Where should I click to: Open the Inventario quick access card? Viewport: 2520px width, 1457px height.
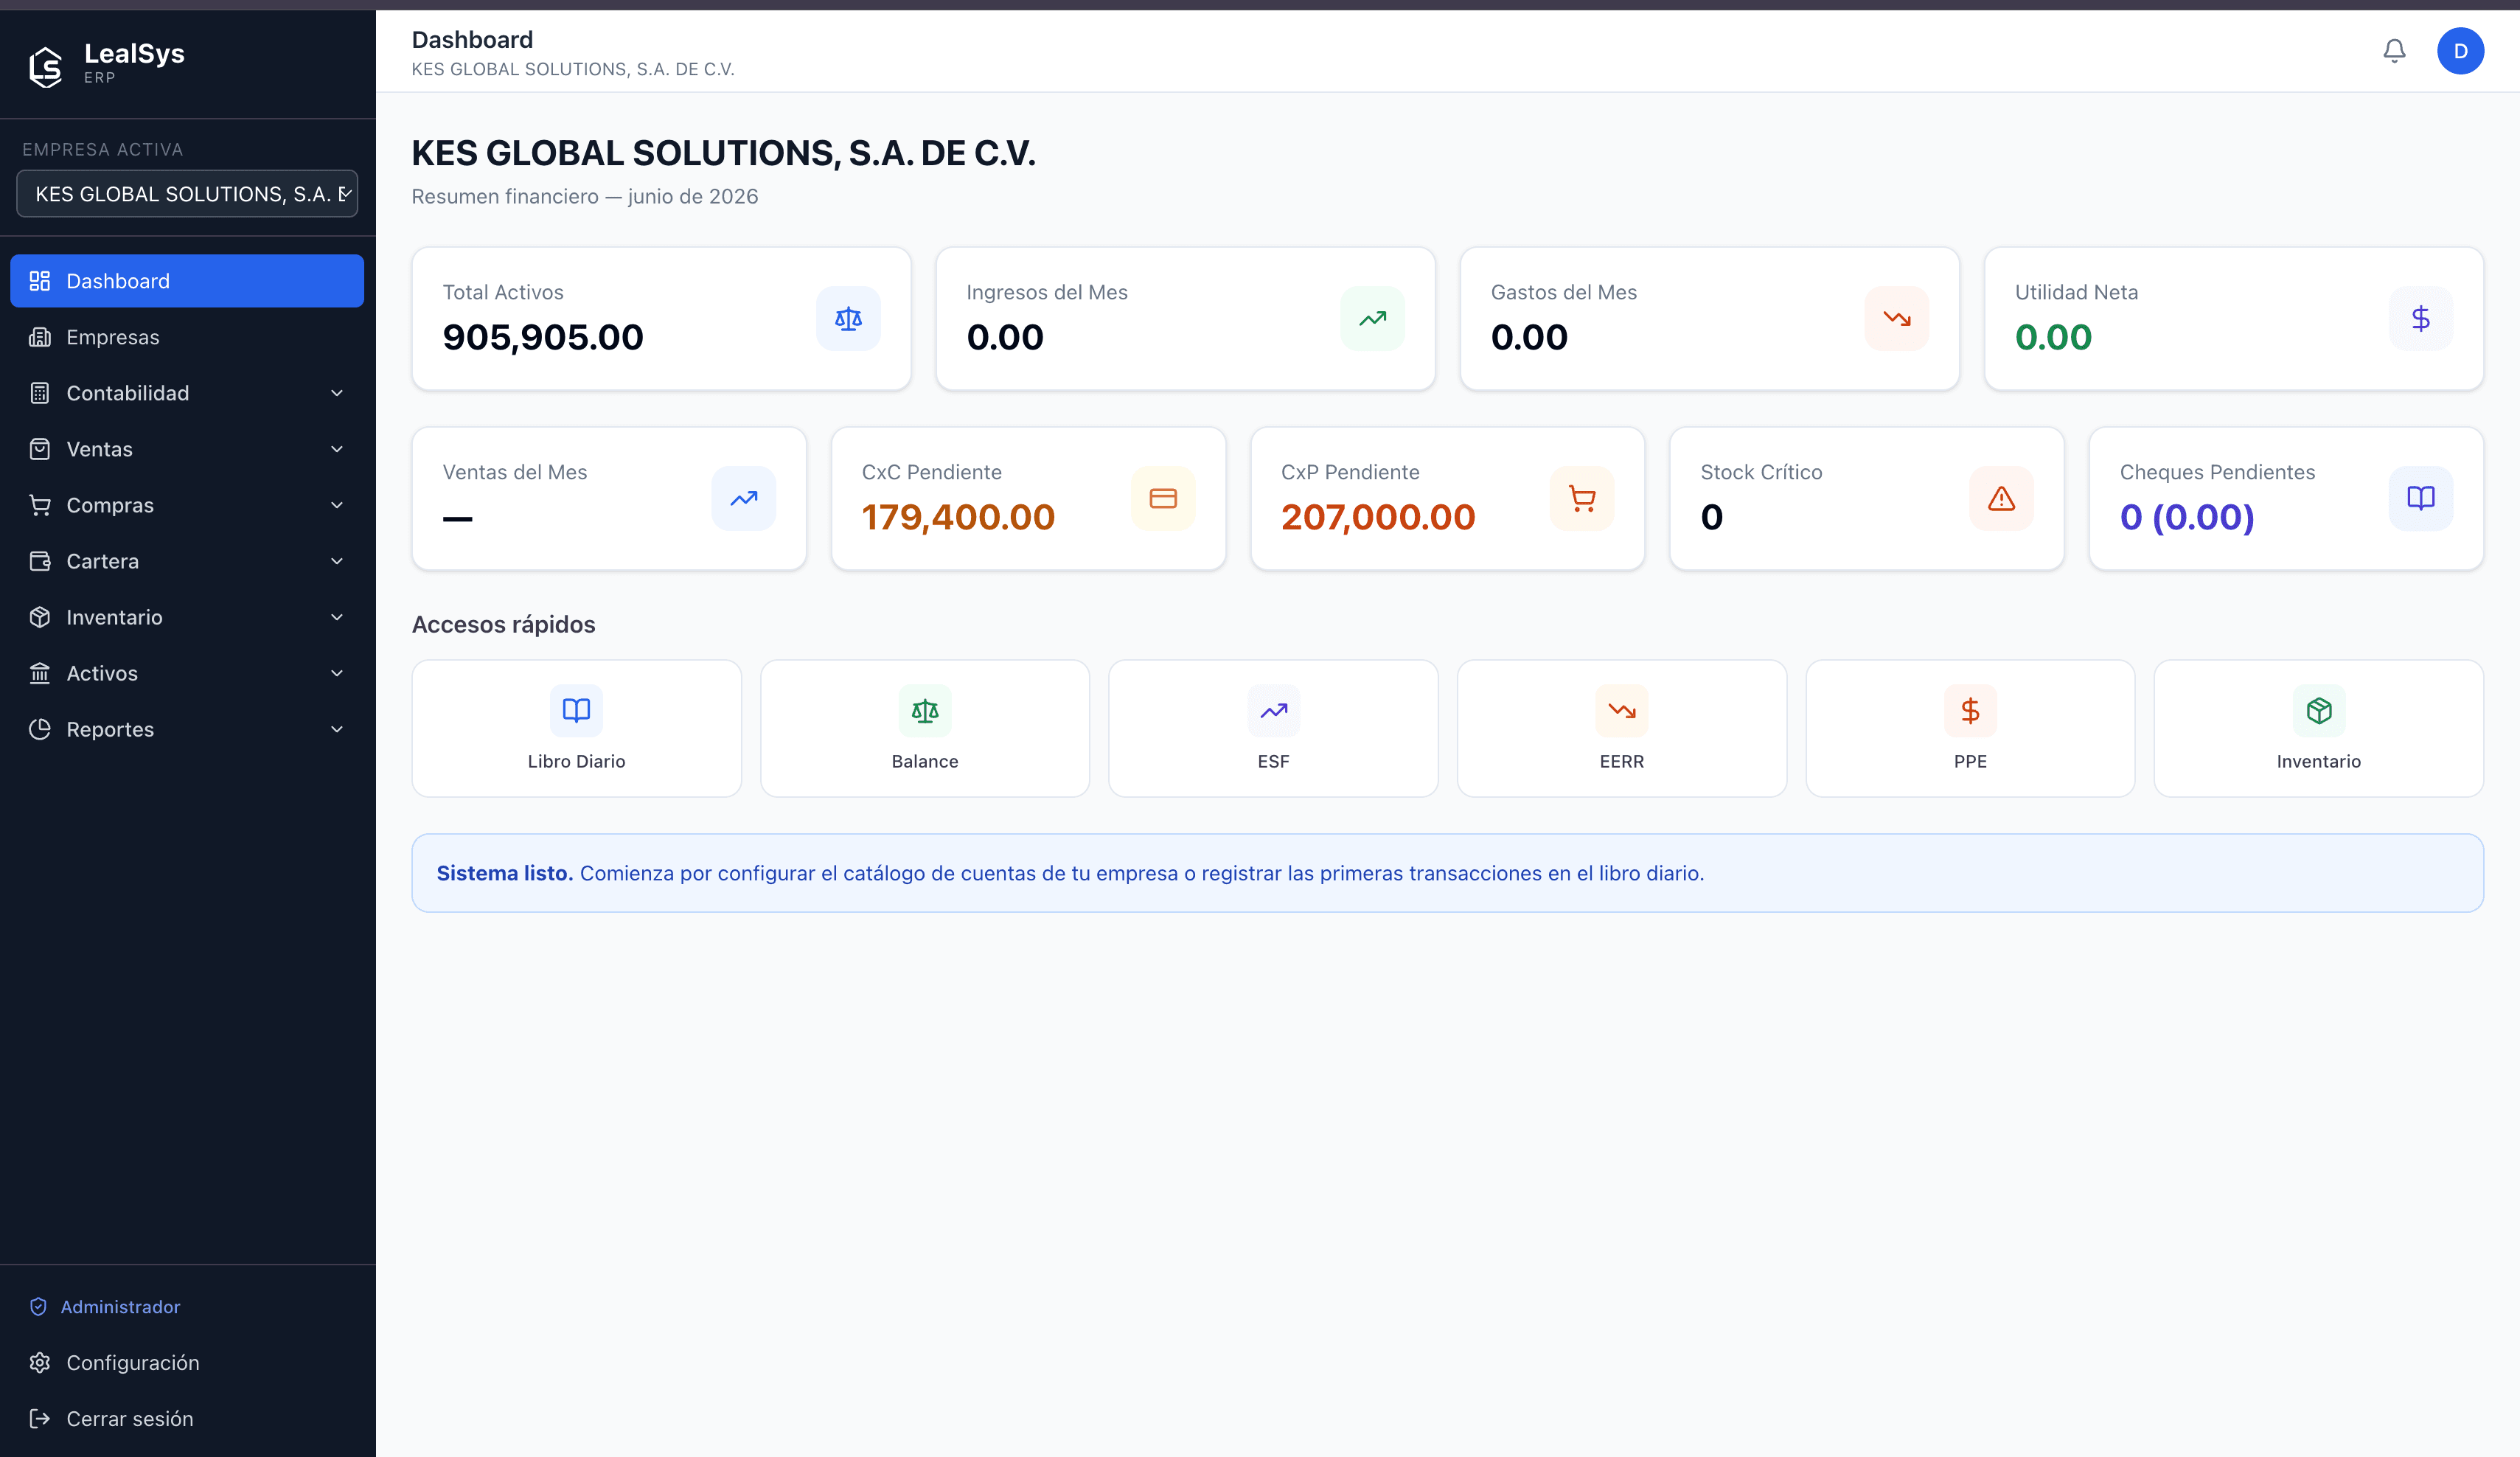point(2319,728)
